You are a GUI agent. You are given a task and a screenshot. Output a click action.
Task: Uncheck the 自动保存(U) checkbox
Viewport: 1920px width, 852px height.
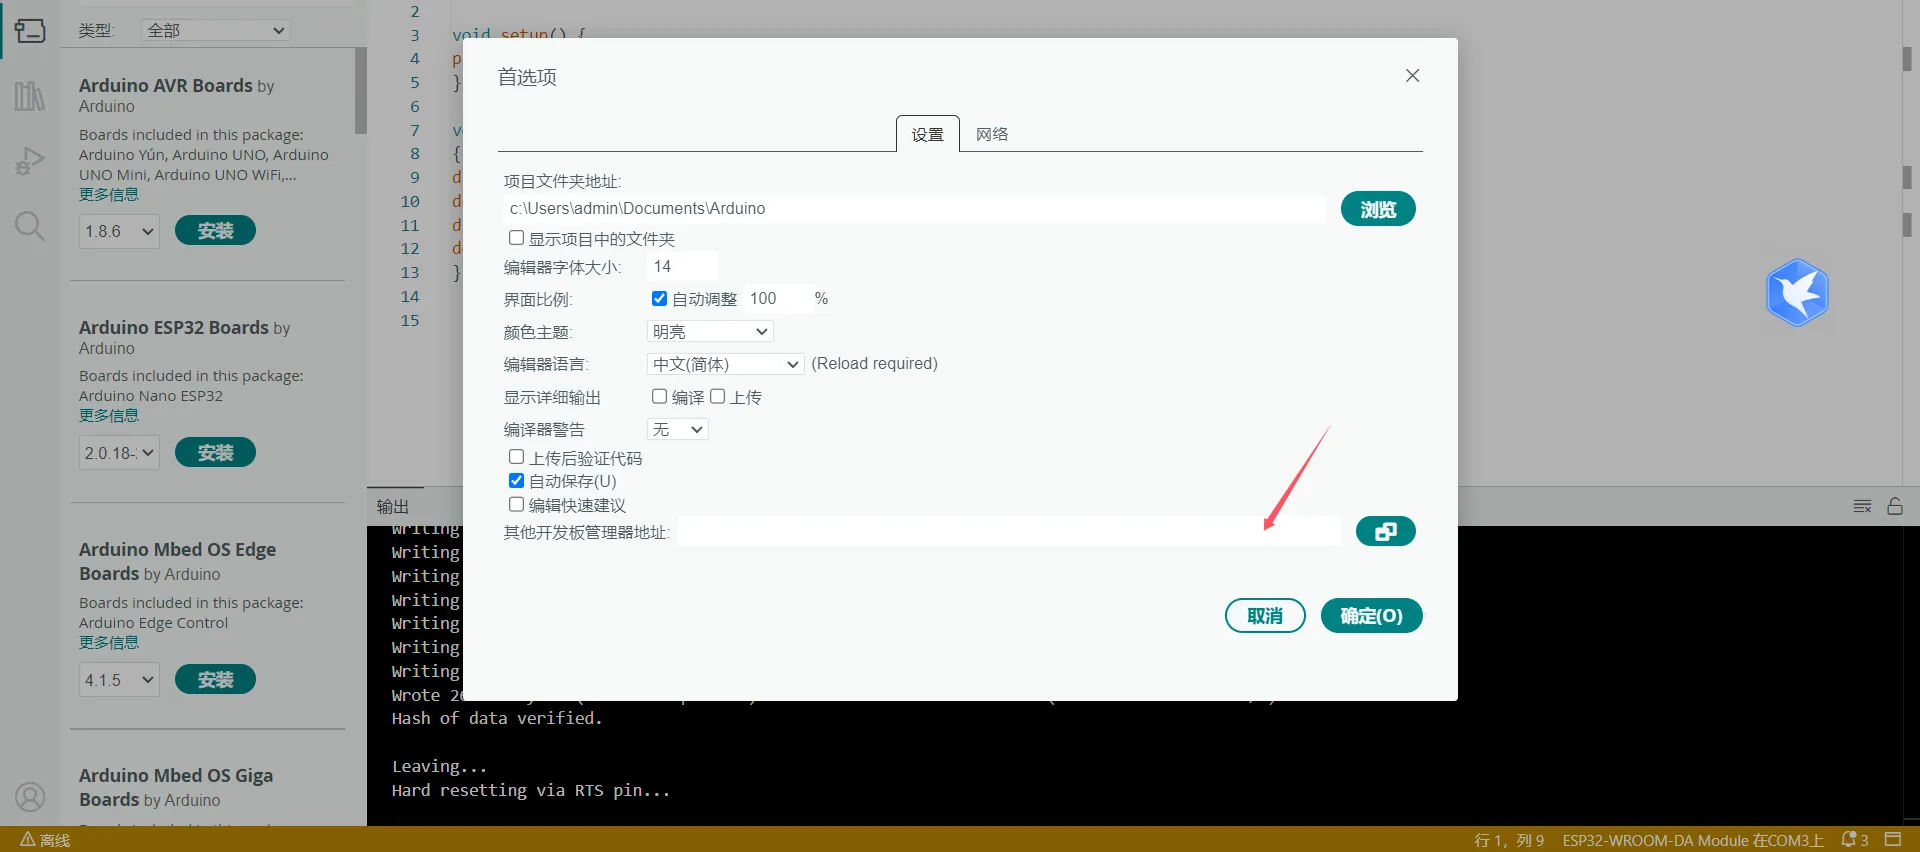coord(516,481)
